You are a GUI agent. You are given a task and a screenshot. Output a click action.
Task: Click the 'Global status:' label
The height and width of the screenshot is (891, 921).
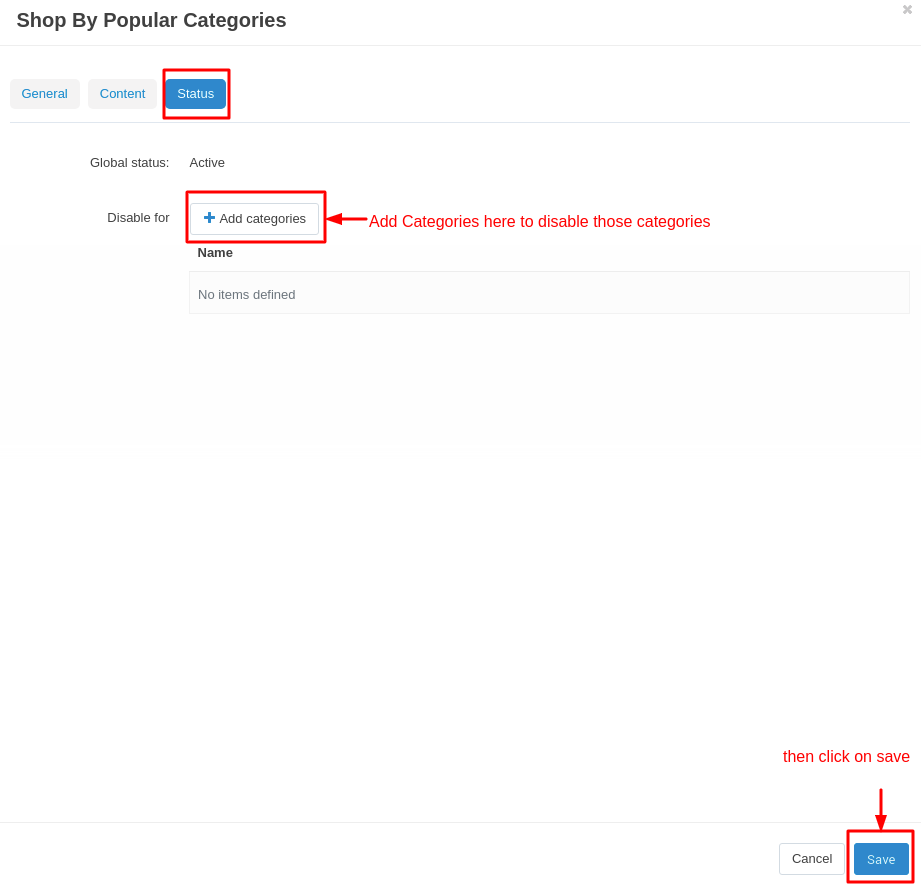click(x=129, y=163)
